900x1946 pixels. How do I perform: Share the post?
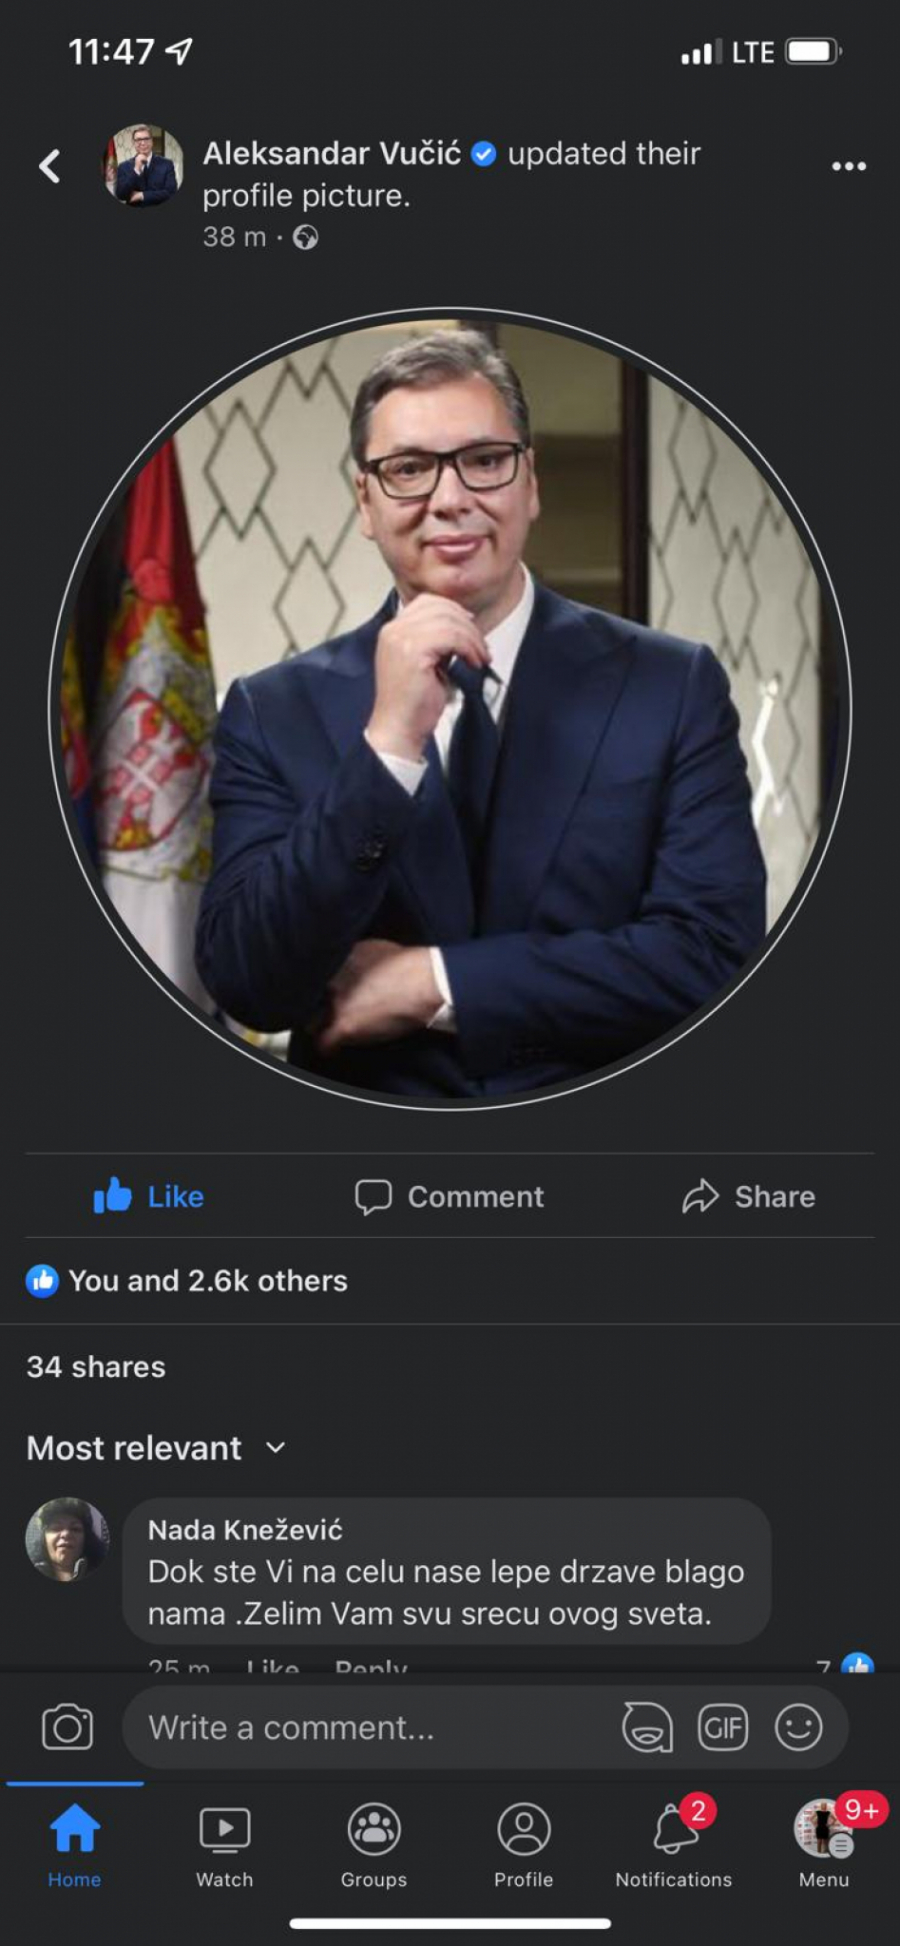pyautogui.click(x=749, y=1196)
